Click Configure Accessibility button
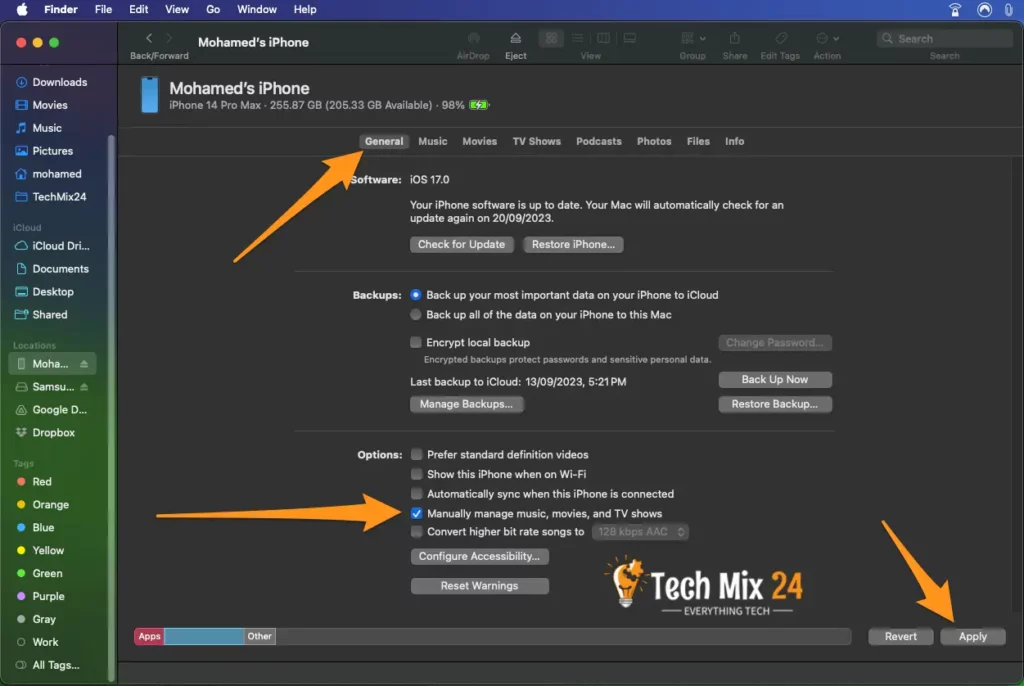1024x686 pixels. (x=479, y=557)
